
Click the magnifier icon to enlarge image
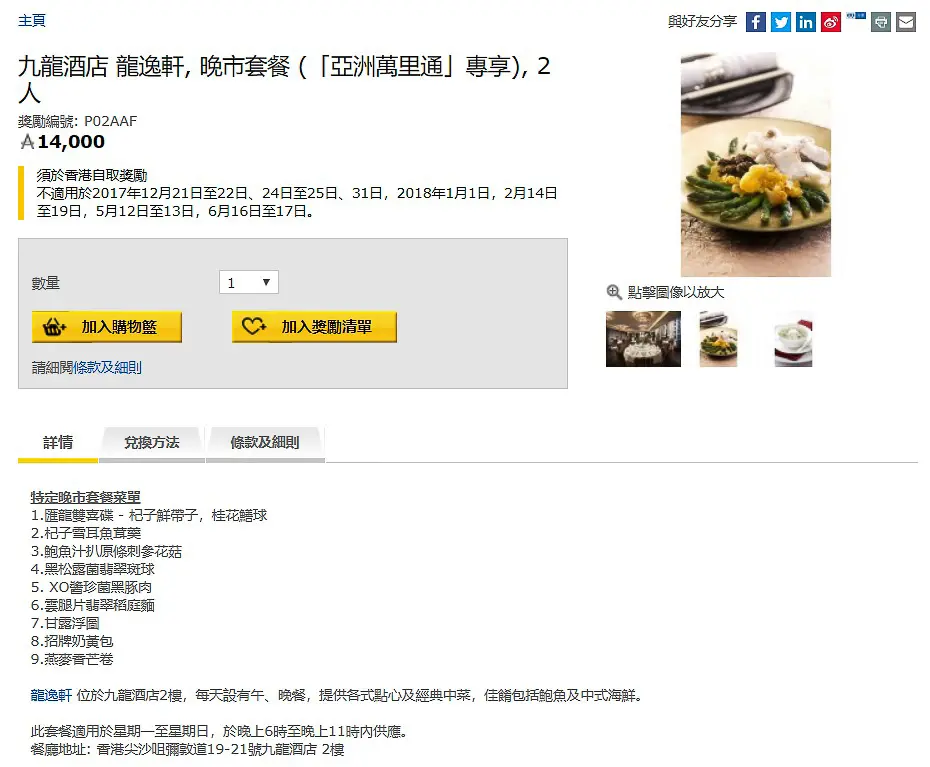(x=613, y=292)
